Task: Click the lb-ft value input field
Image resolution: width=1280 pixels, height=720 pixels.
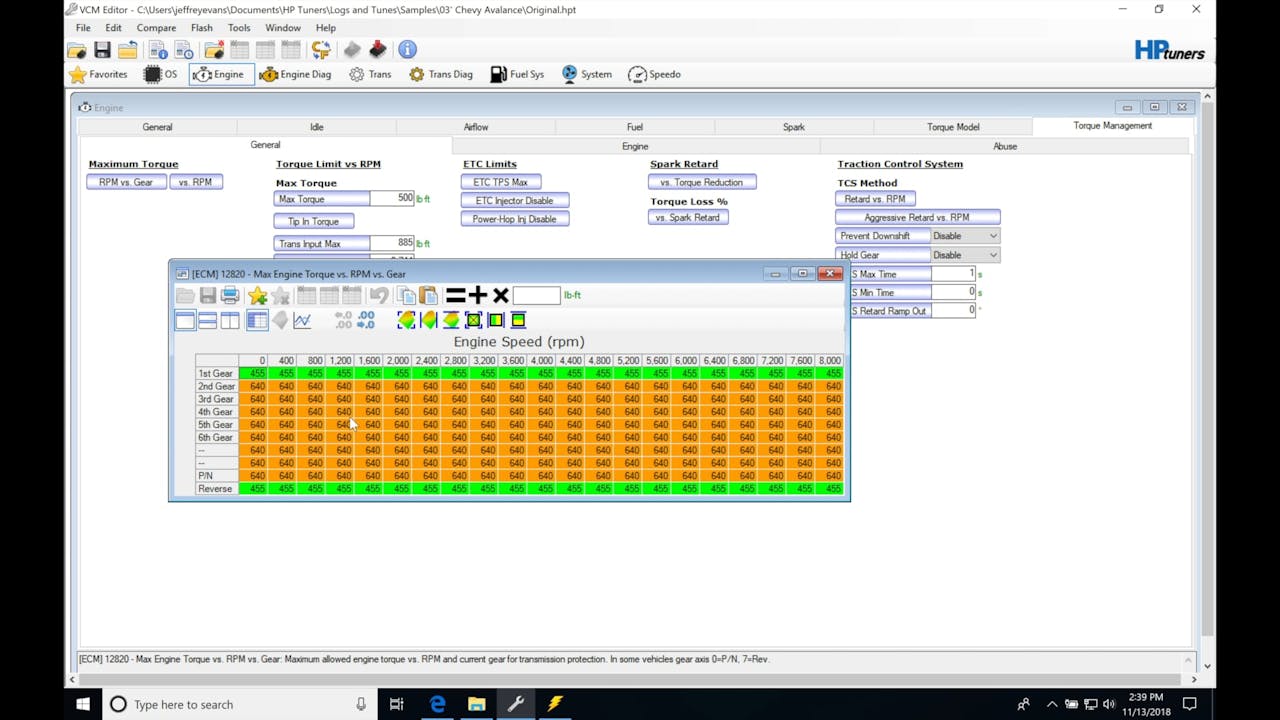Action: point(537,295)
